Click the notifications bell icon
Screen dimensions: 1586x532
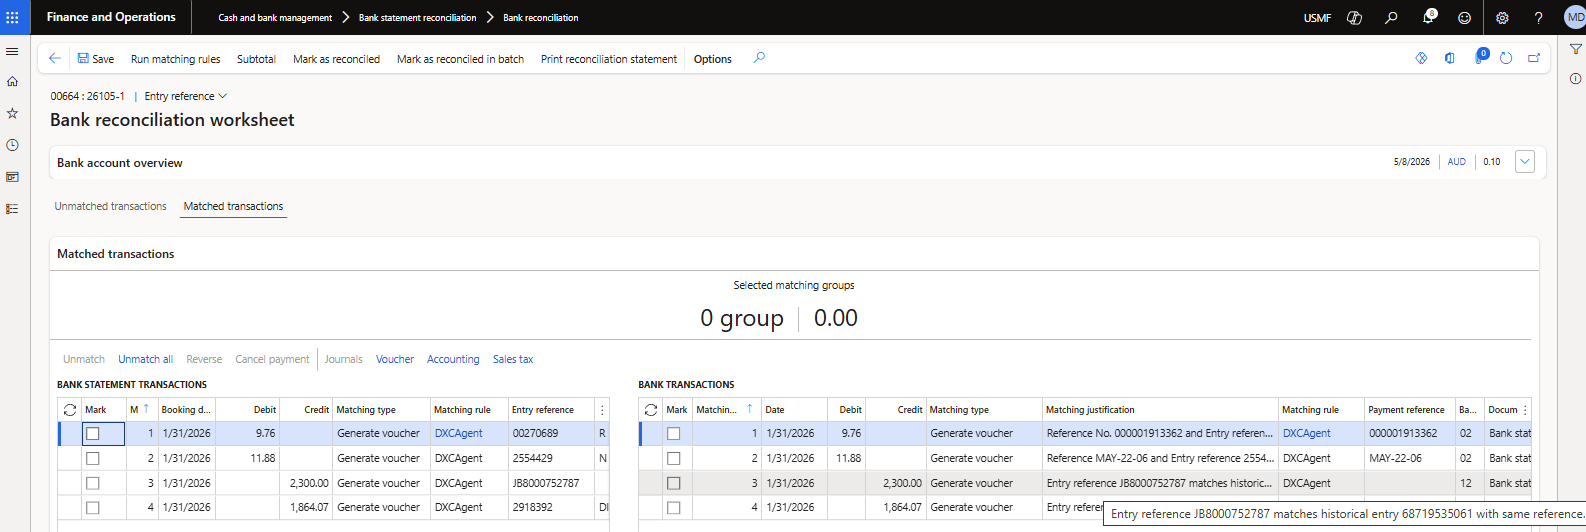1428,17
